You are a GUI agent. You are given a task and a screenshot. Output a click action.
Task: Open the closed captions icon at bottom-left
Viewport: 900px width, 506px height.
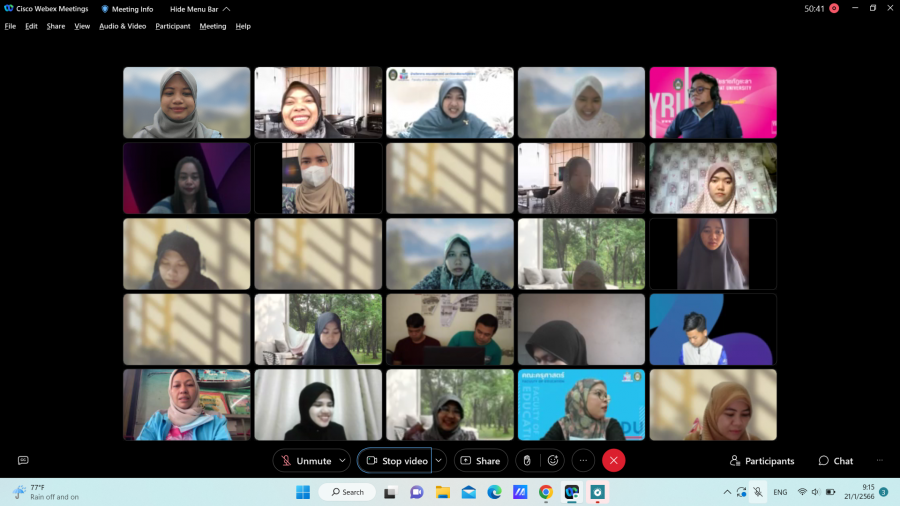pyautogui.click(x=23, y=460)
